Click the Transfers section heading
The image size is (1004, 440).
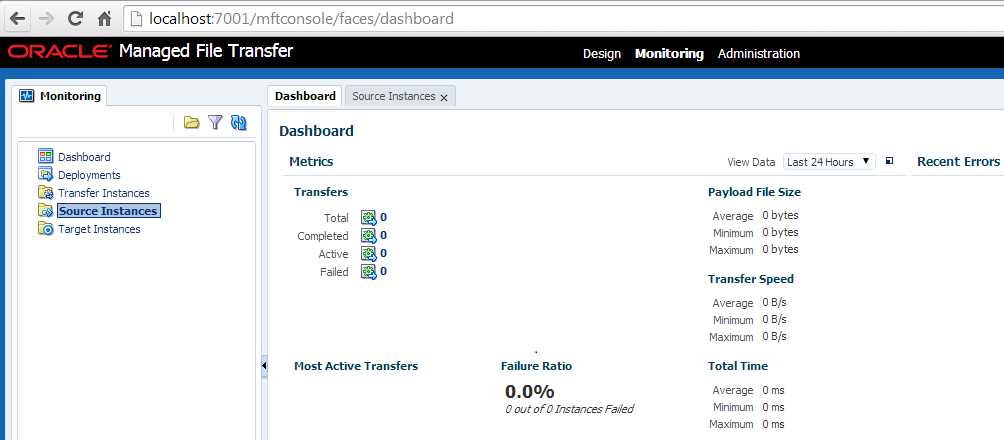[x=321, y=191]
